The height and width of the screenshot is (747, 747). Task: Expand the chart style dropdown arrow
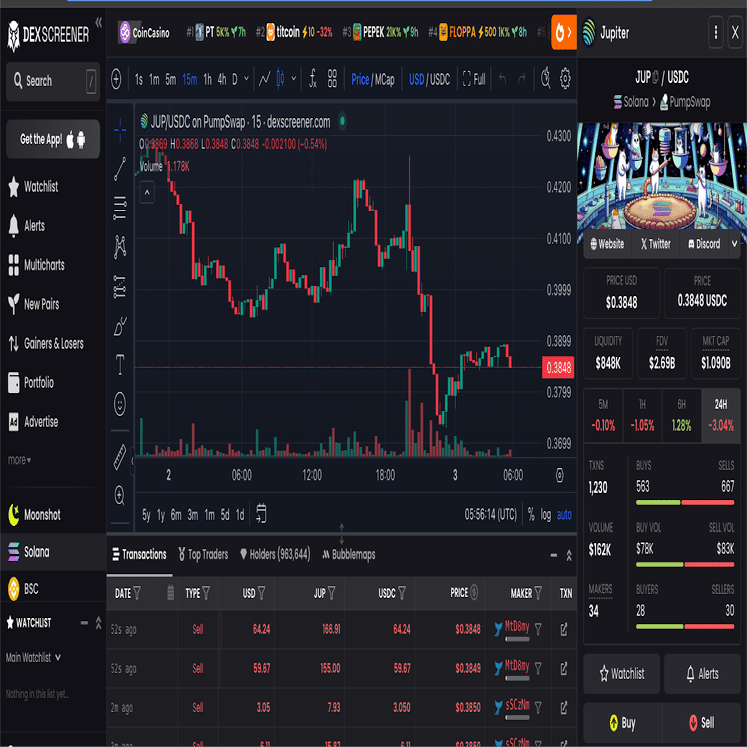coord(294,79)
